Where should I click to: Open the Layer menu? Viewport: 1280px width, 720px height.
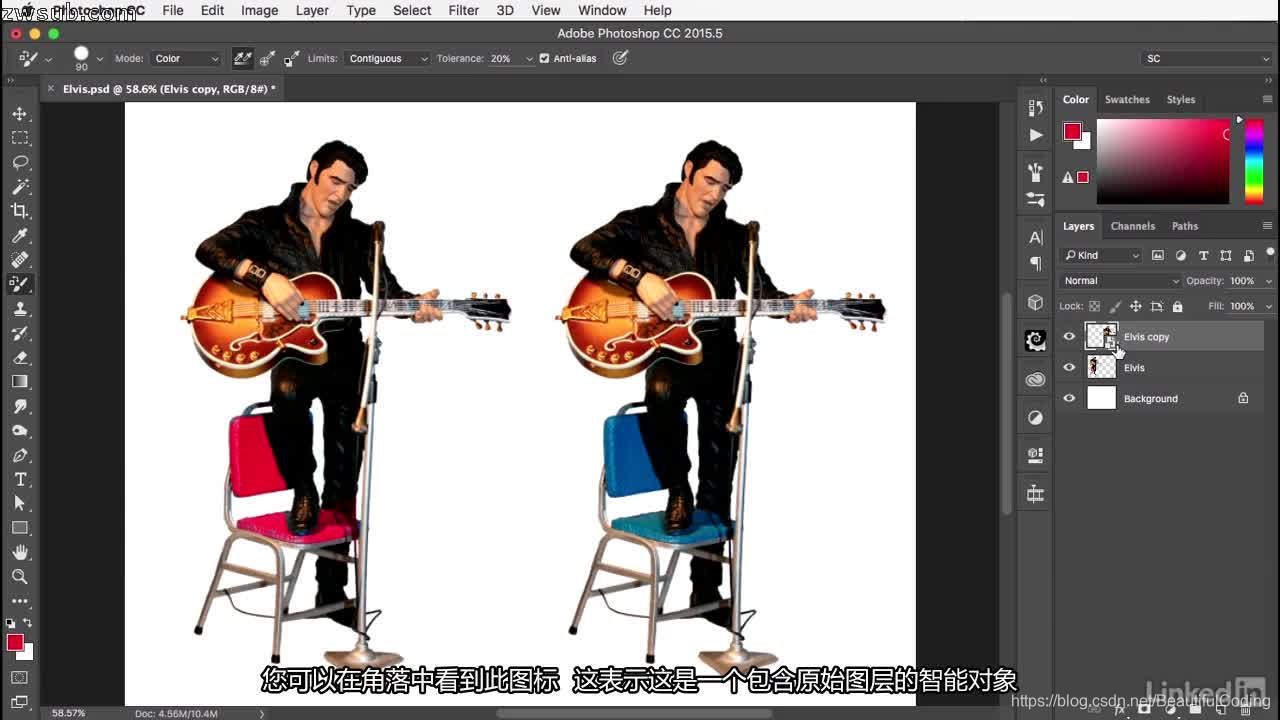[x=312, y=10]
